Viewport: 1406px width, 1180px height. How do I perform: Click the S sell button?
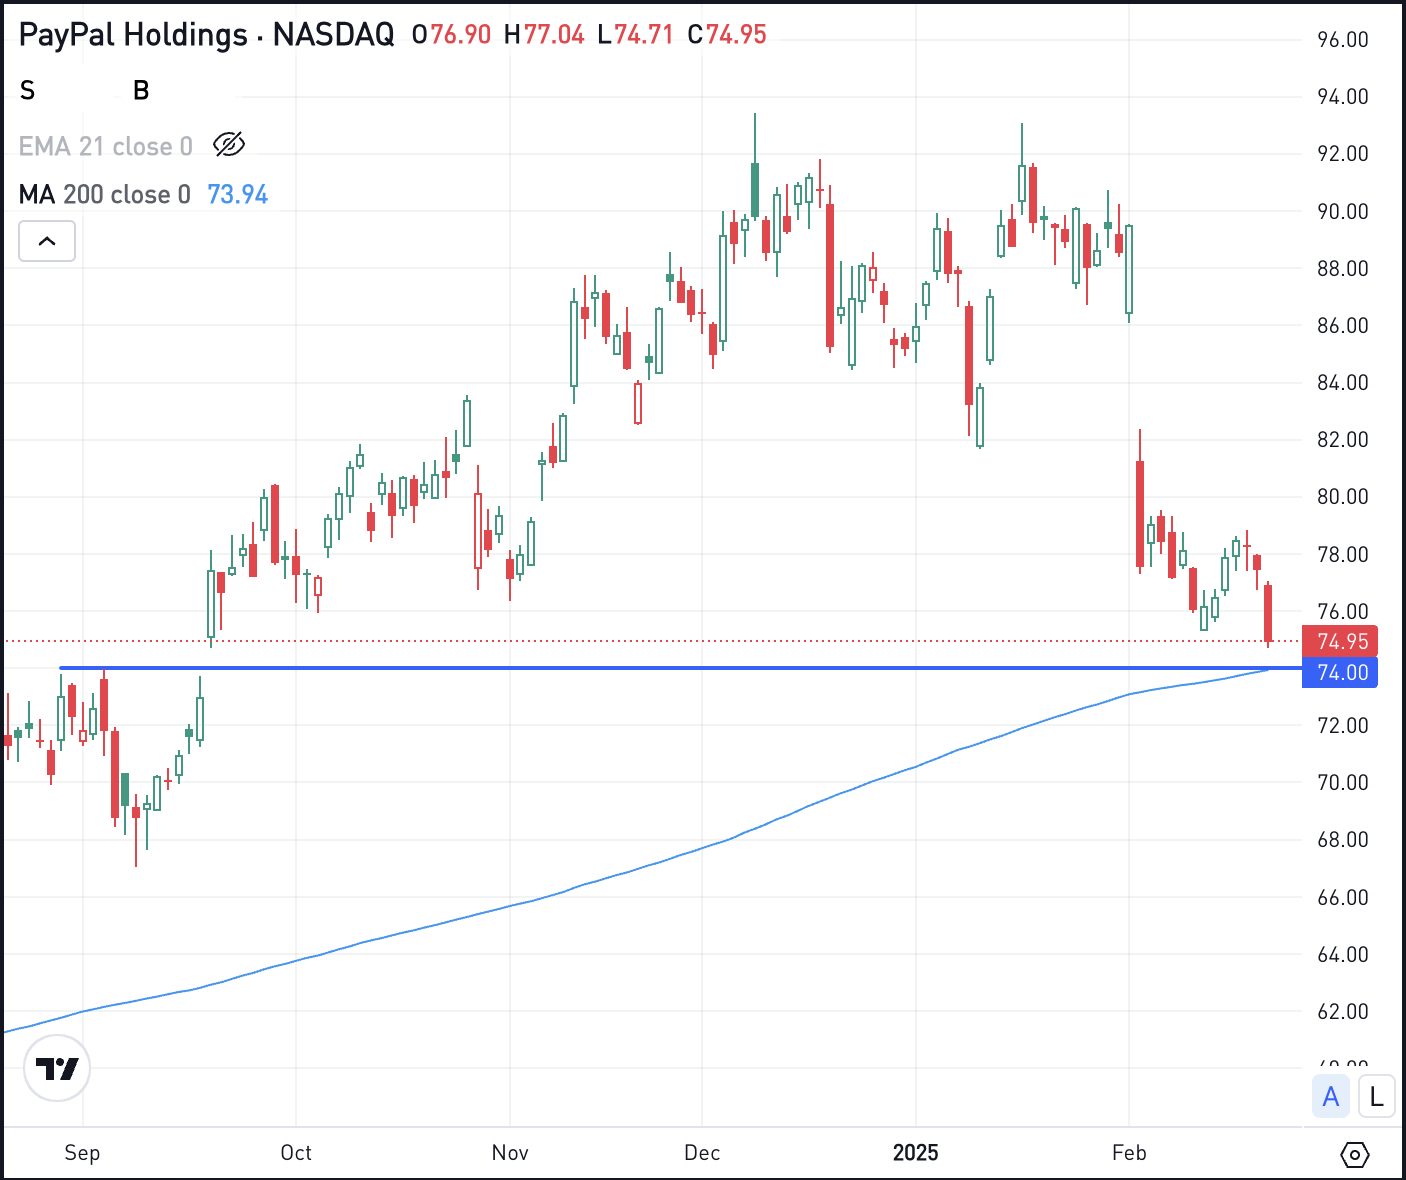point(28,91)
